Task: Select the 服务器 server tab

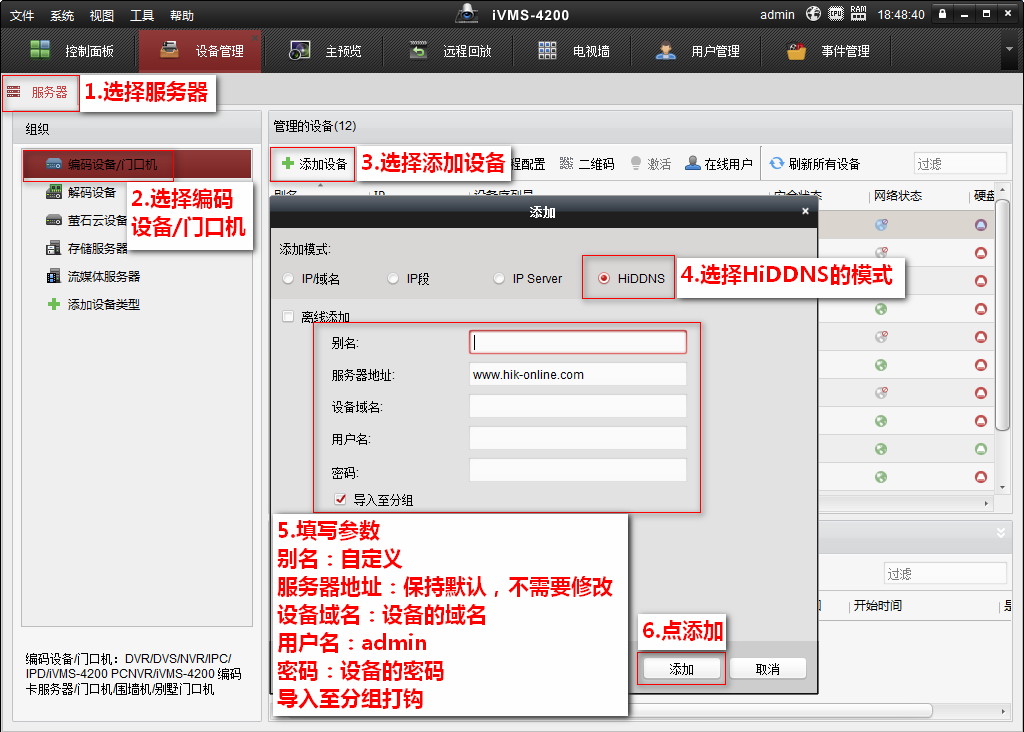Action: point(40,93)
